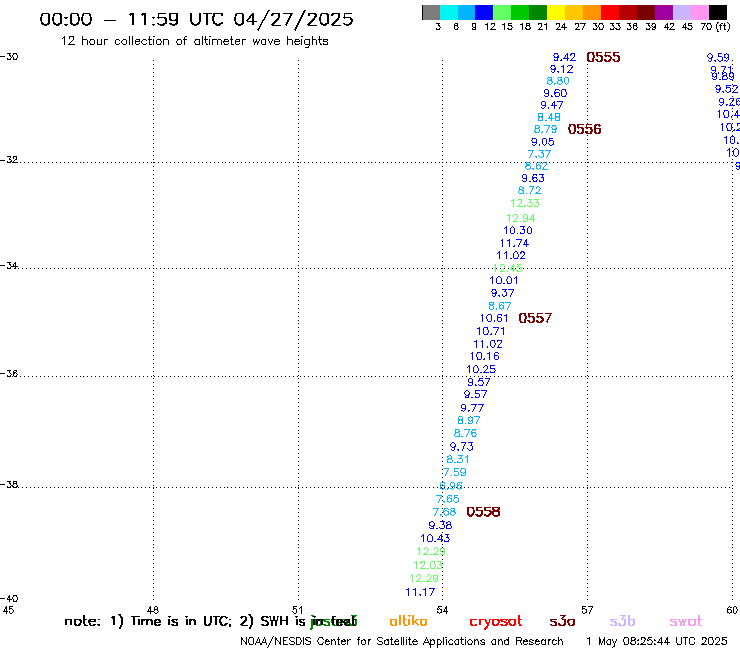Click the 10.01 wave height value

tap(504, 280)
